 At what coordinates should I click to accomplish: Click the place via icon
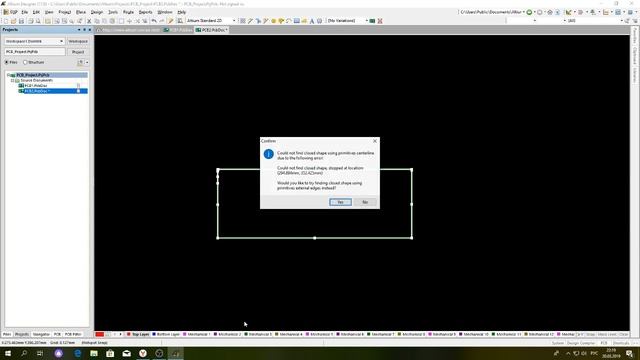(x=281, y=21)
